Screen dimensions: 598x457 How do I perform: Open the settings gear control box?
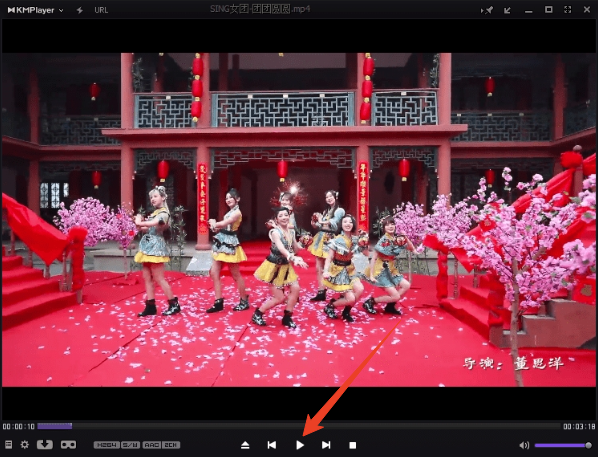25,444
